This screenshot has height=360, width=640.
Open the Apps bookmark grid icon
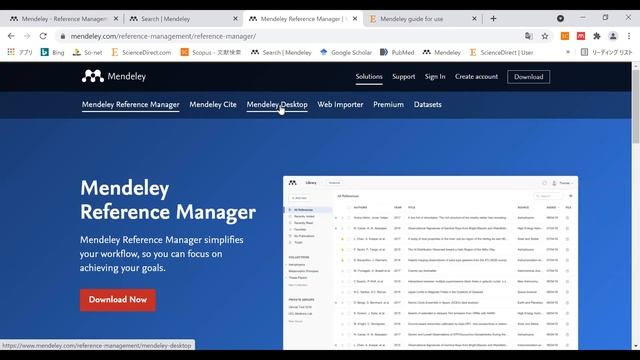tap(11, 52)
